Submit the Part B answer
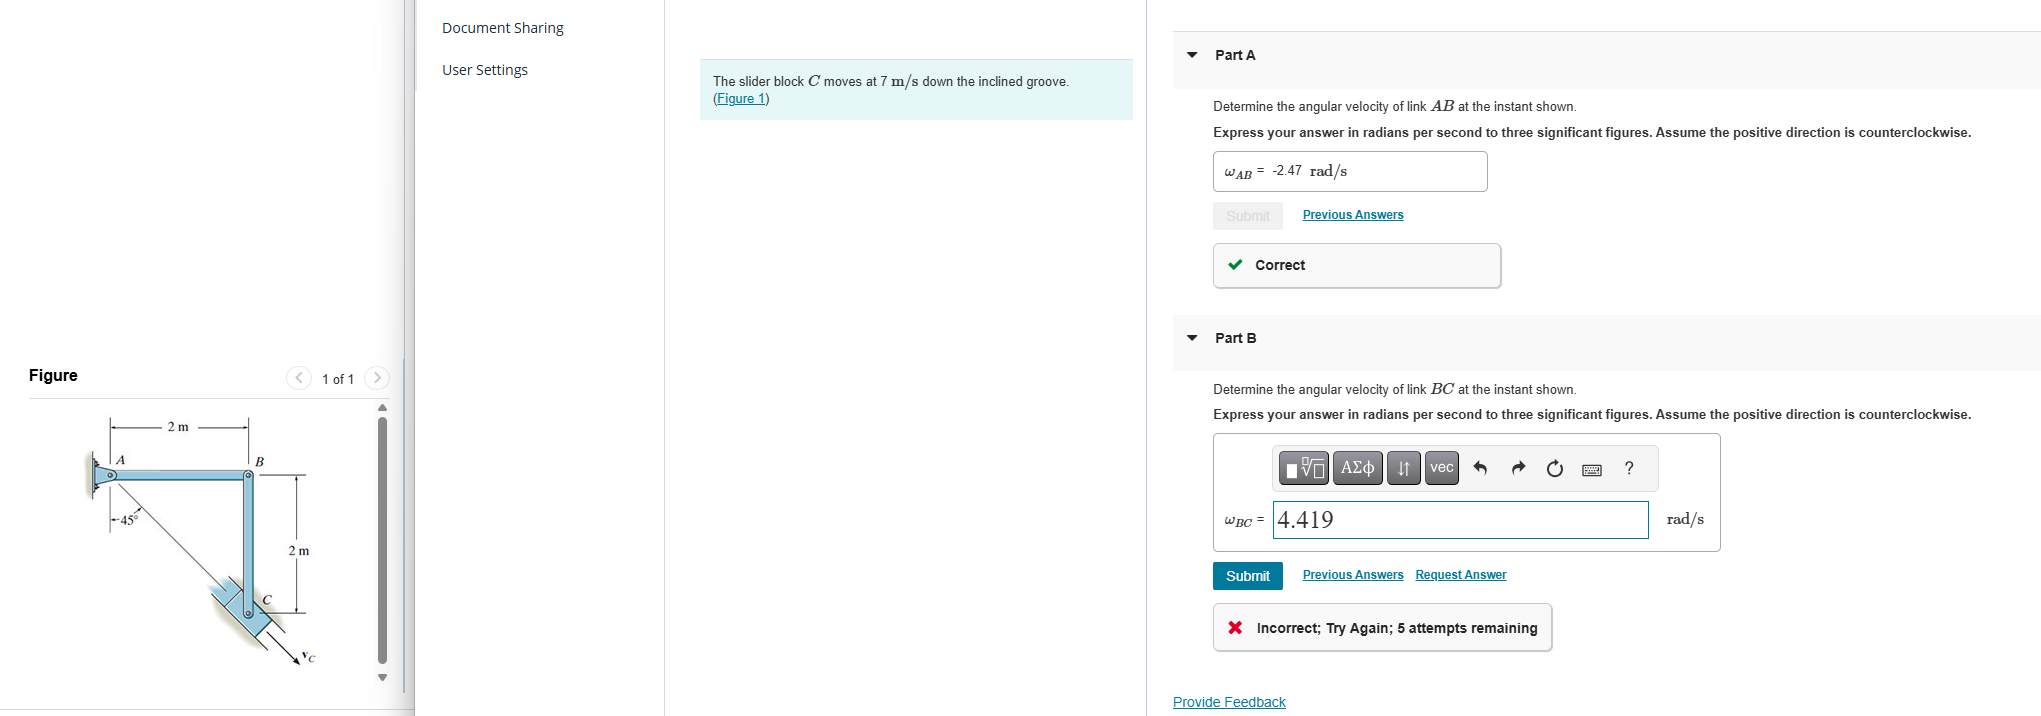Viewport: 2041px width, 716px height. click(x=1247, y=575)
